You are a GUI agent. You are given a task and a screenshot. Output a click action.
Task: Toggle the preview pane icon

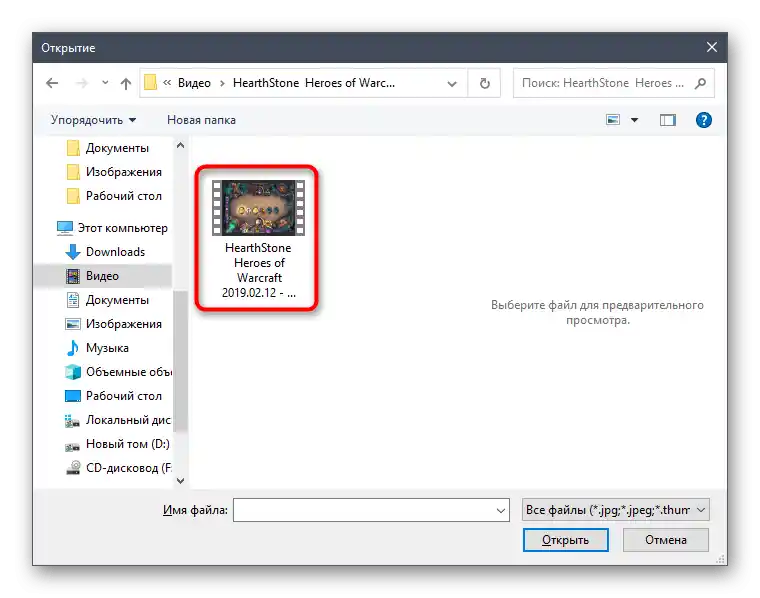tap(667, 120)
